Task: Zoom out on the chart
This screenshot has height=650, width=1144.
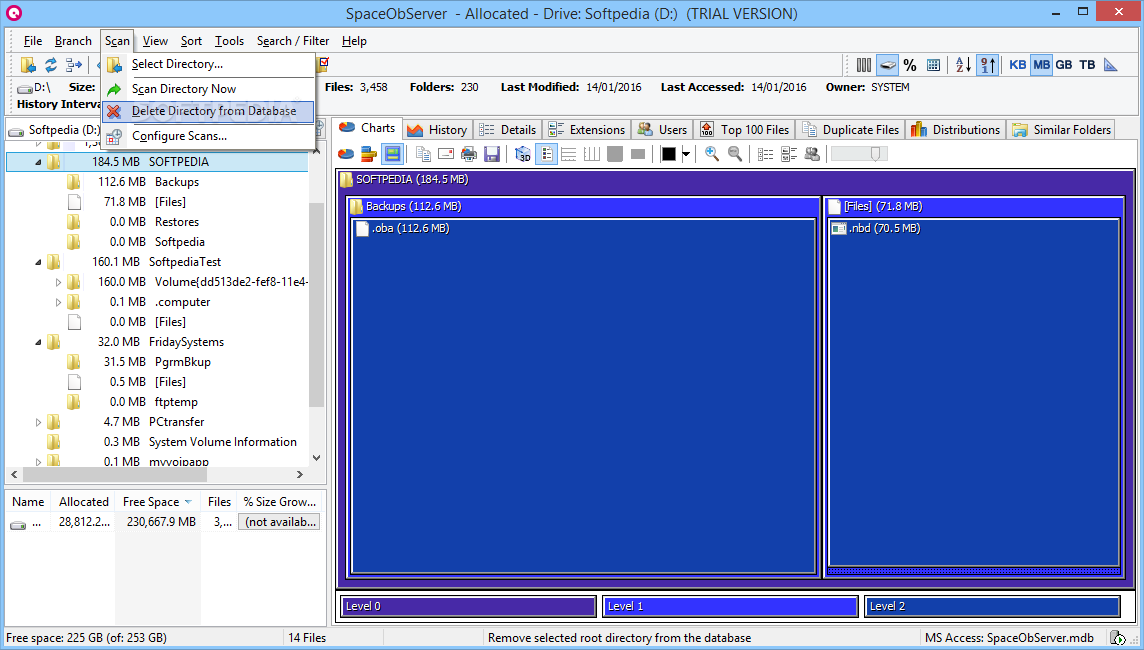Action: 735,154
